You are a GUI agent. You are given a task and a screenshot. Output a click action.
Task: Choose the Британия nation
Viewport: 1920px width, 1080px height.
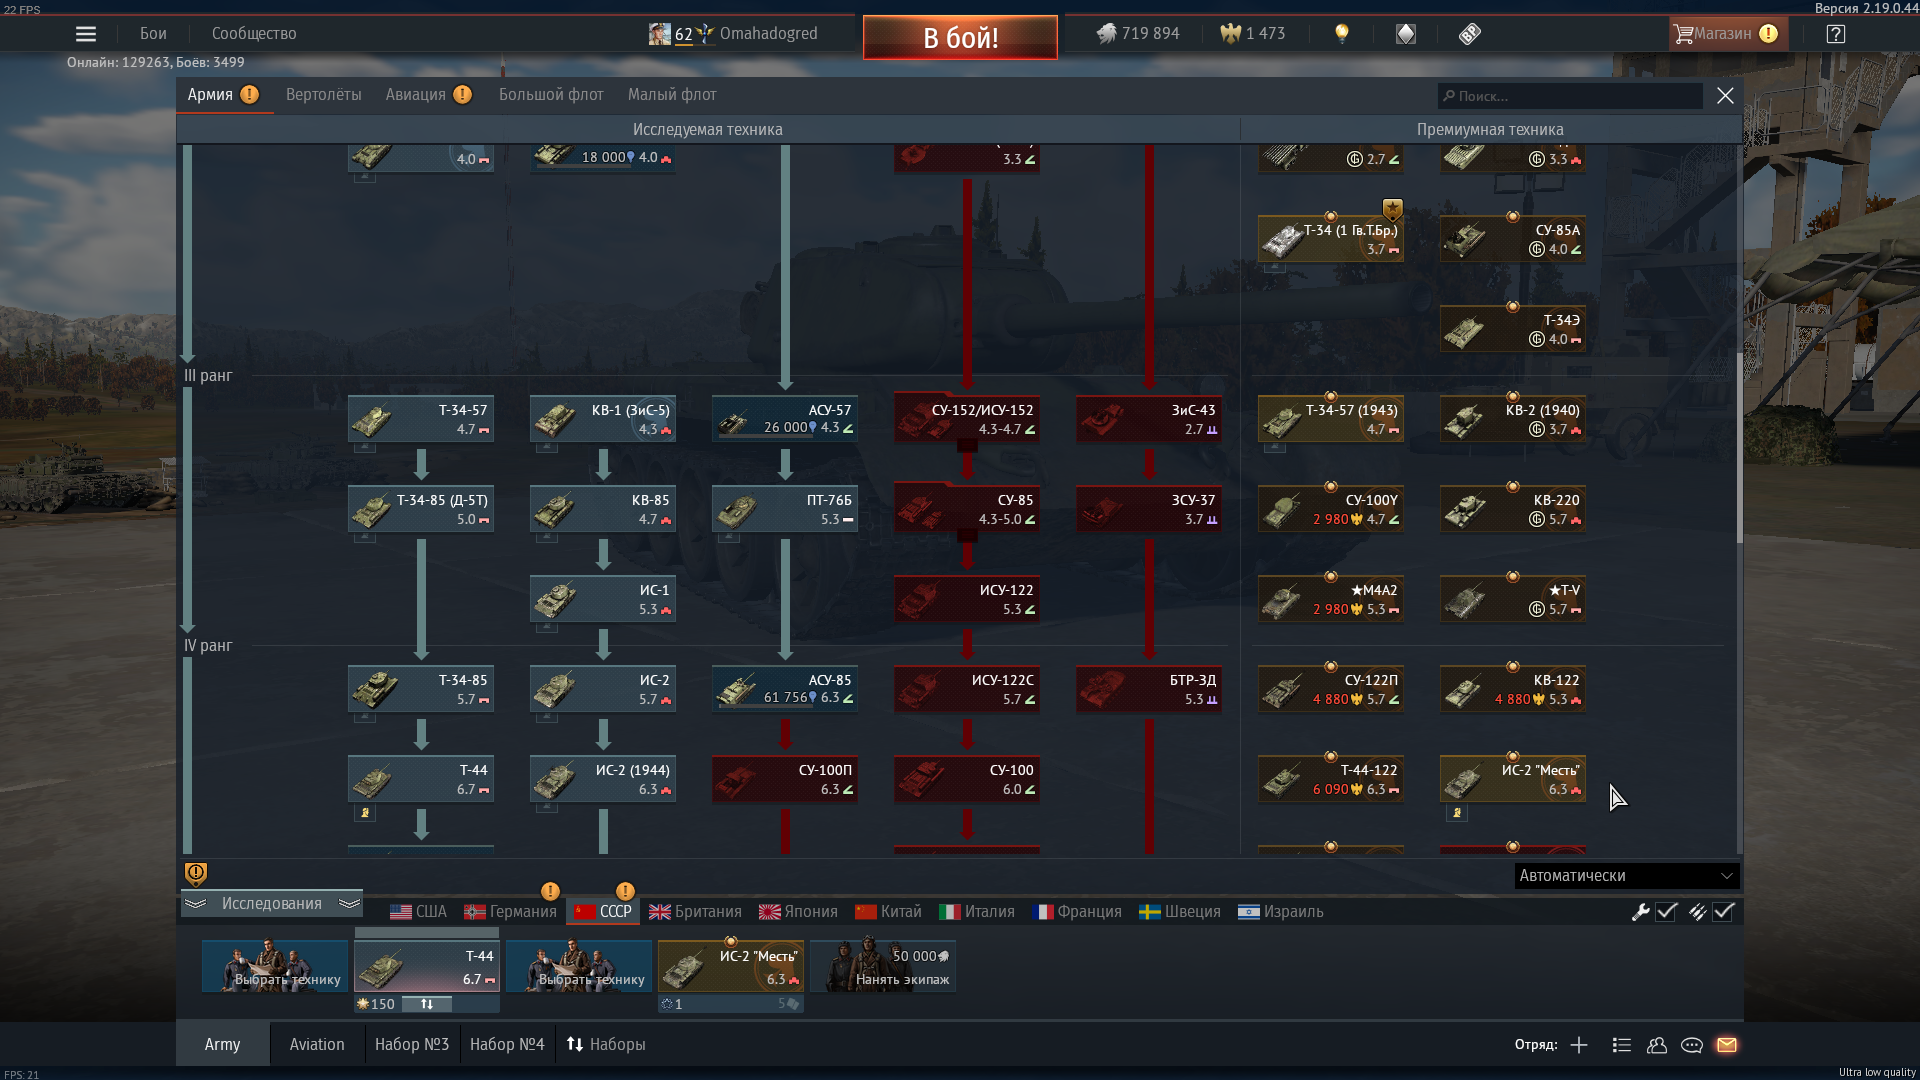pyautogui.click(x=695, y=912)
